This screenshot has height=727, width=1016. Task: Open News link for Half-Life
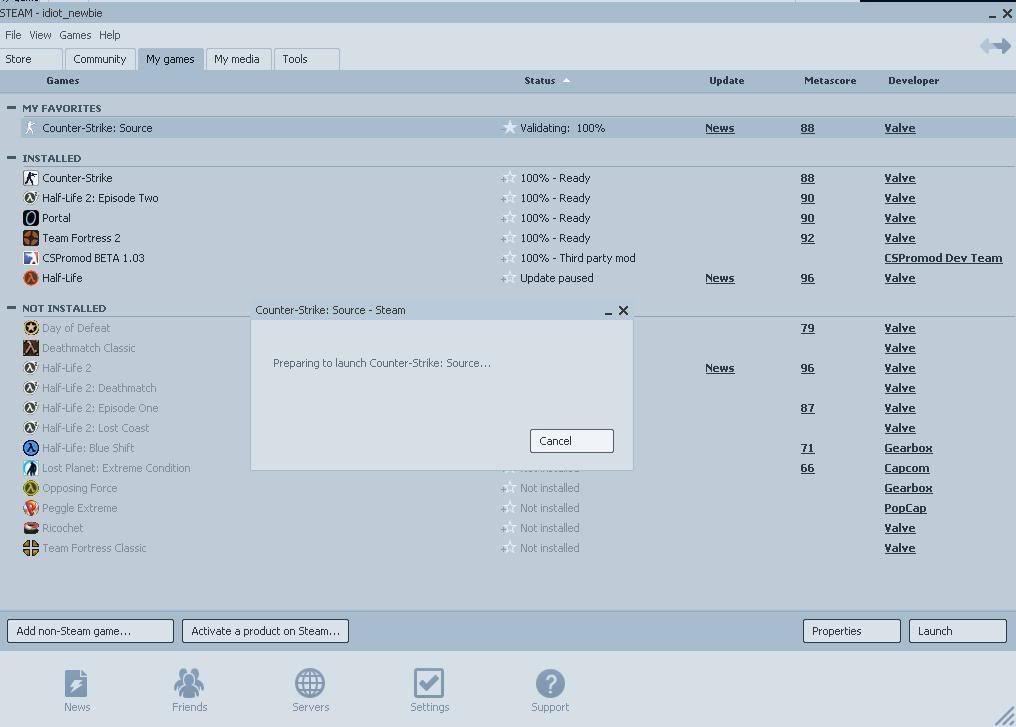(x=719, y=278)
